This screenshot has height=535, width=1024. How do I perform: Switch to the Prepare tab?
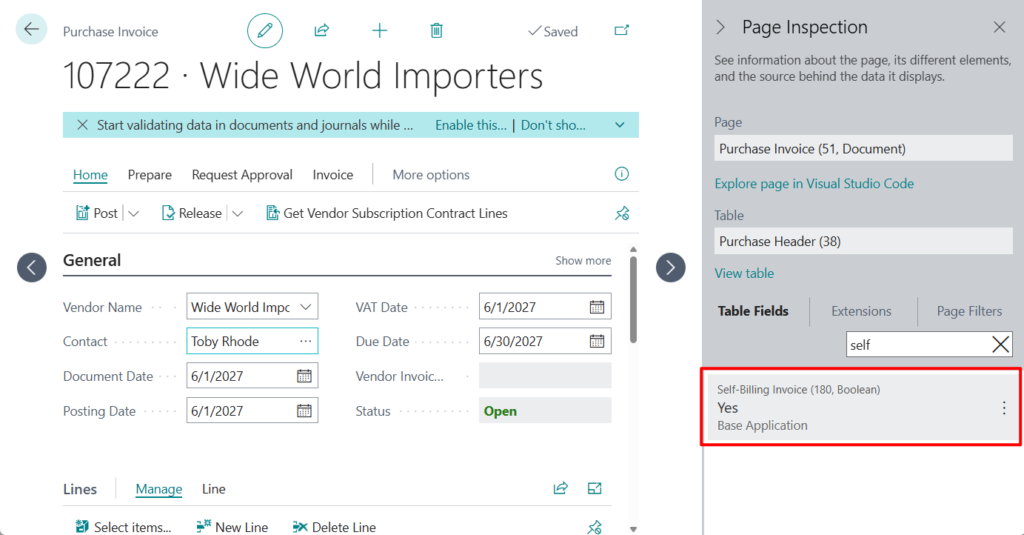point(149,175)
